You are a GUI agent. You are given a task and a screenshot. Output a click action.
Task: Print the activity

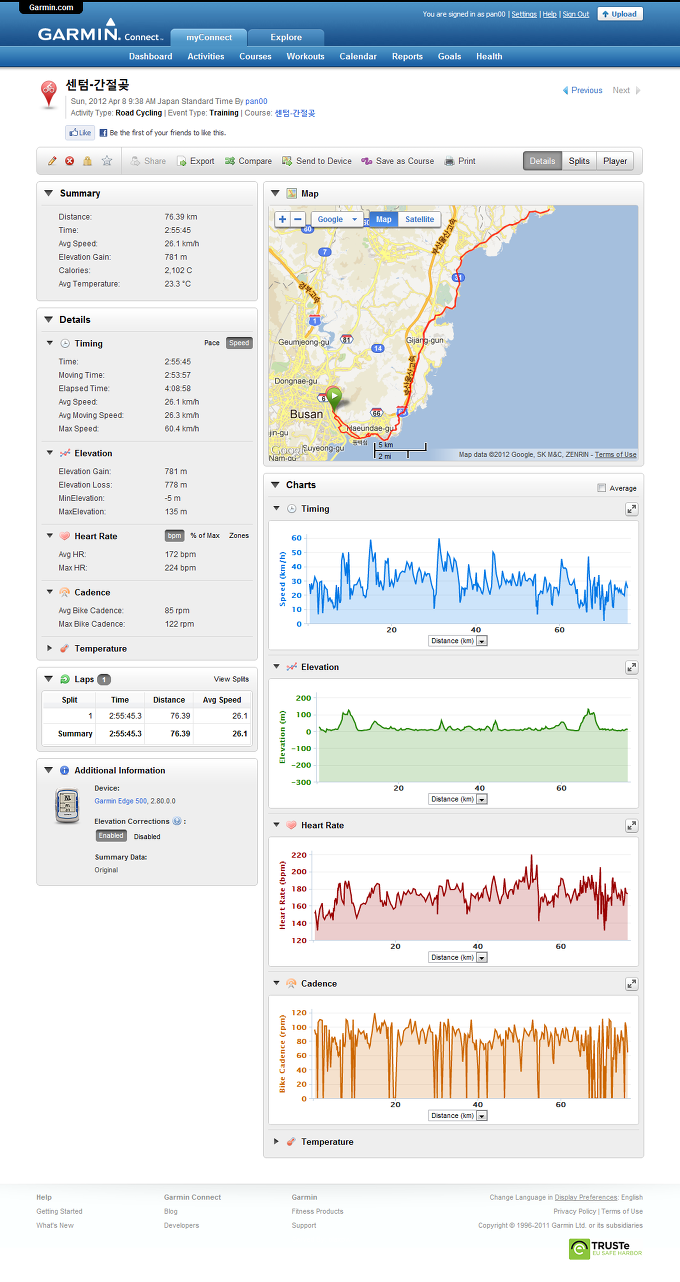coord(460,161)
